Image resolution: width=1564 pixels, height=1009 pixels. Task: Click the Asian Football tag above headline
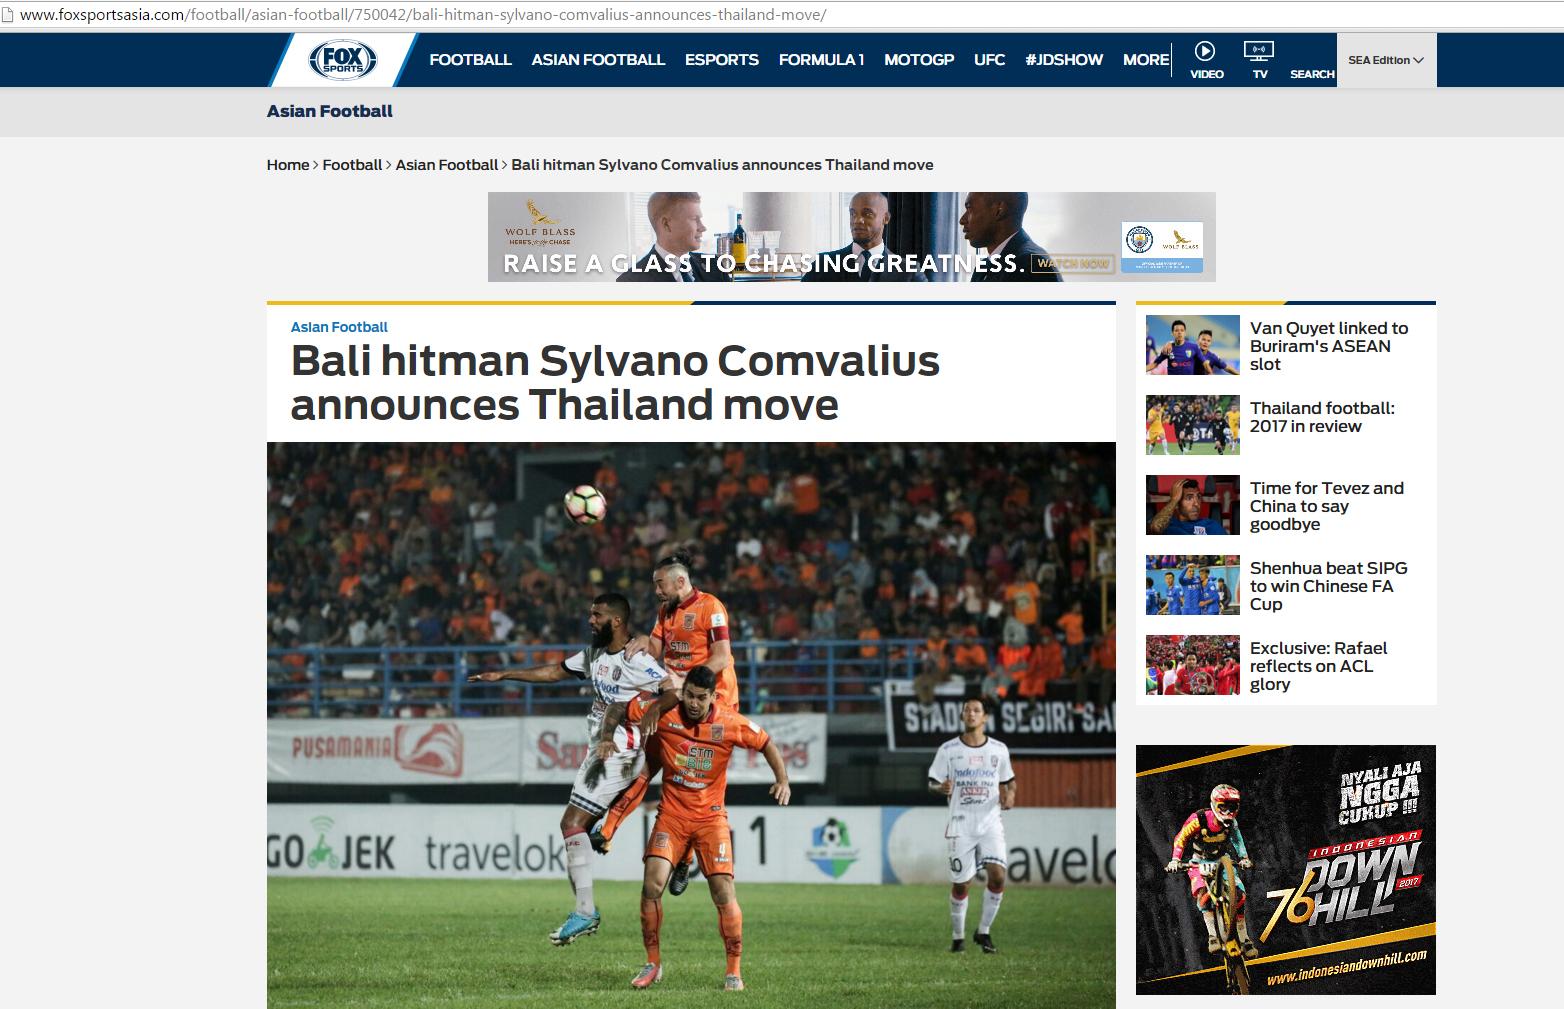pyautogui.click(x=339, y=327)
